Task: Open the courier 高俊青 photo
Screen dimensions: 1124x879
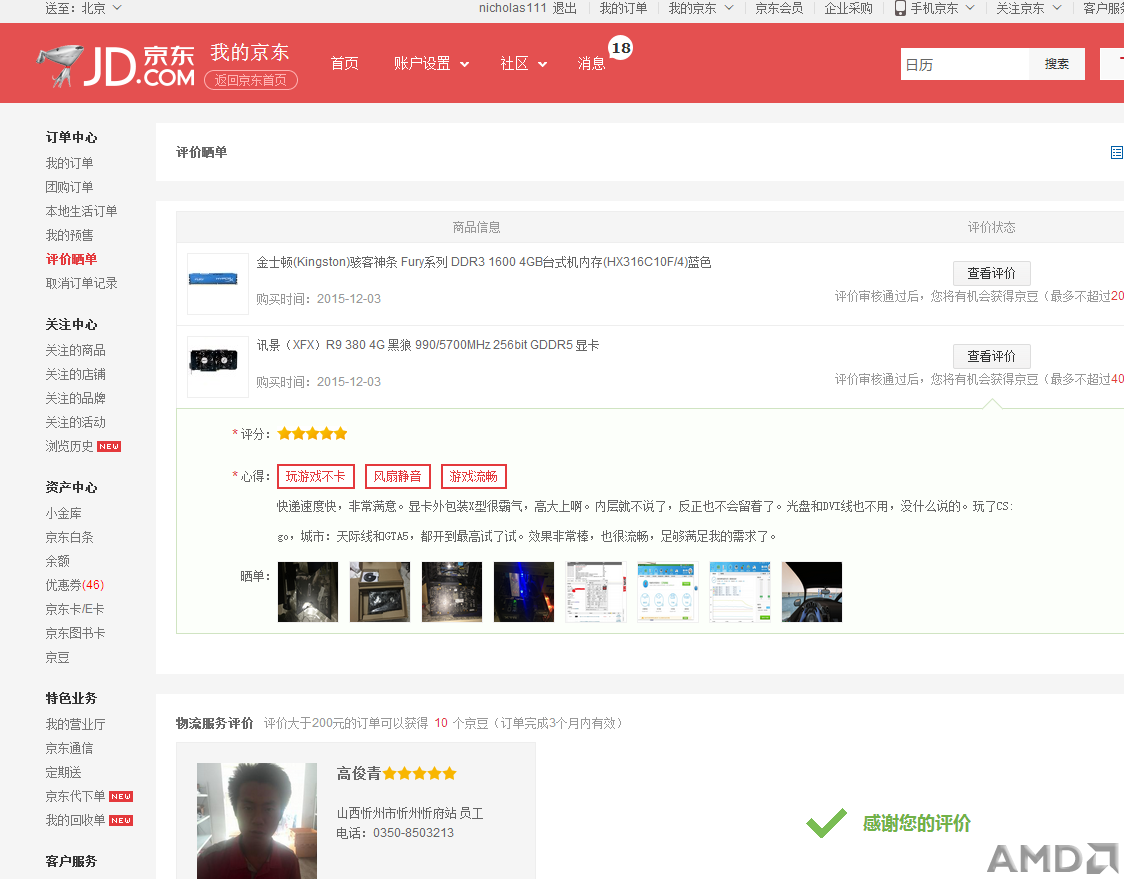Action: click(257, 821)
